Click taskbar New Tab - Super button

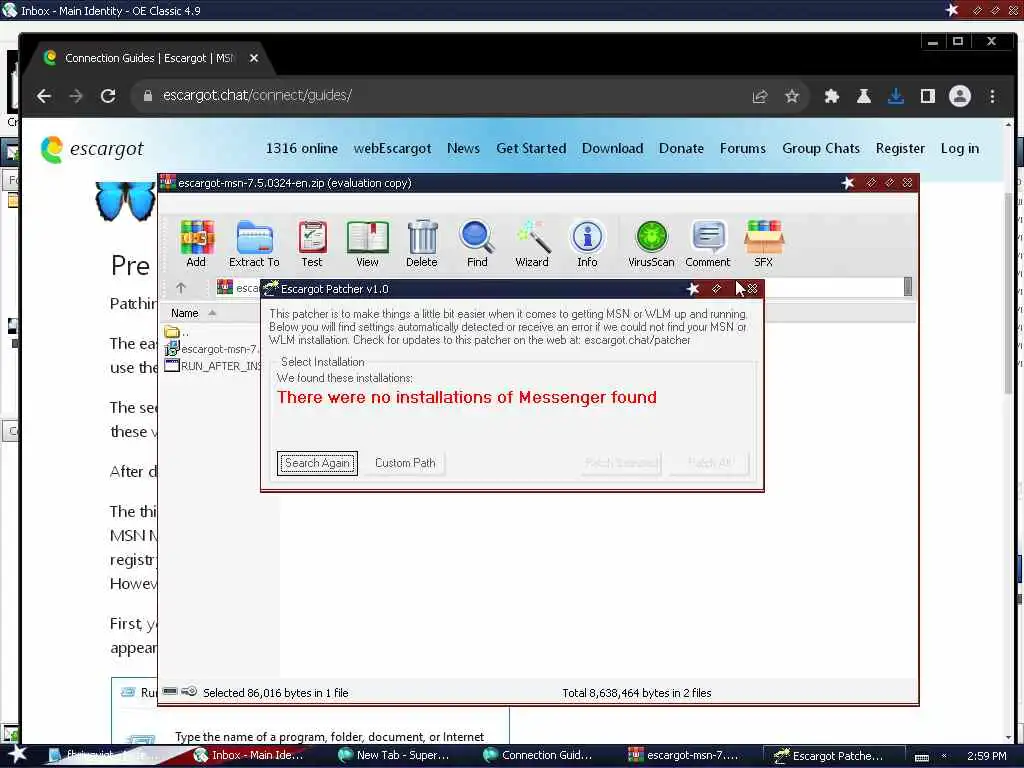(394, 756)
